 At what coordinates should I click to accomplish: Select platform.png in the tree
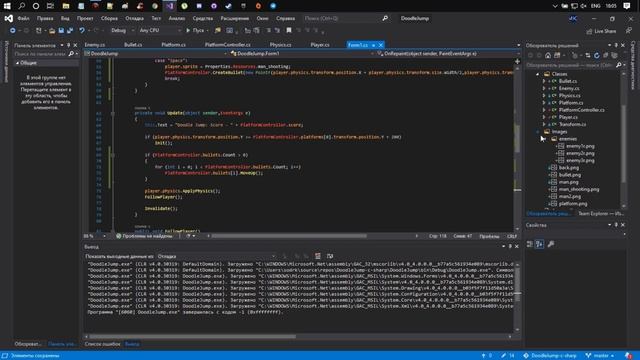(x=573, y=204)
